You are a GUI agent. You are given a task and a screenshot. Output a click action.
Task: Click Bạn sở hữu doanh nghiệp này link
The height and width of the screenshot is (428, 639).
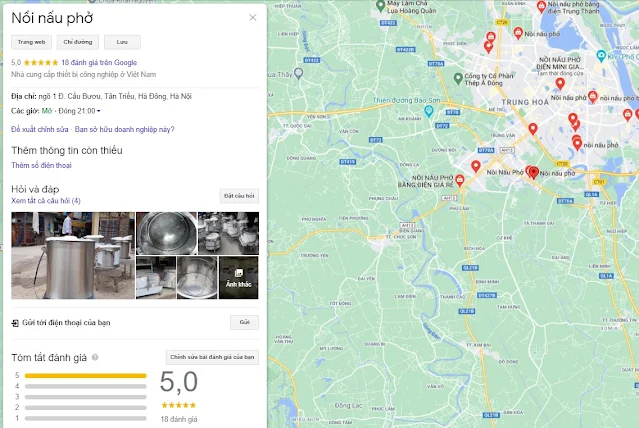click(124, 129)
